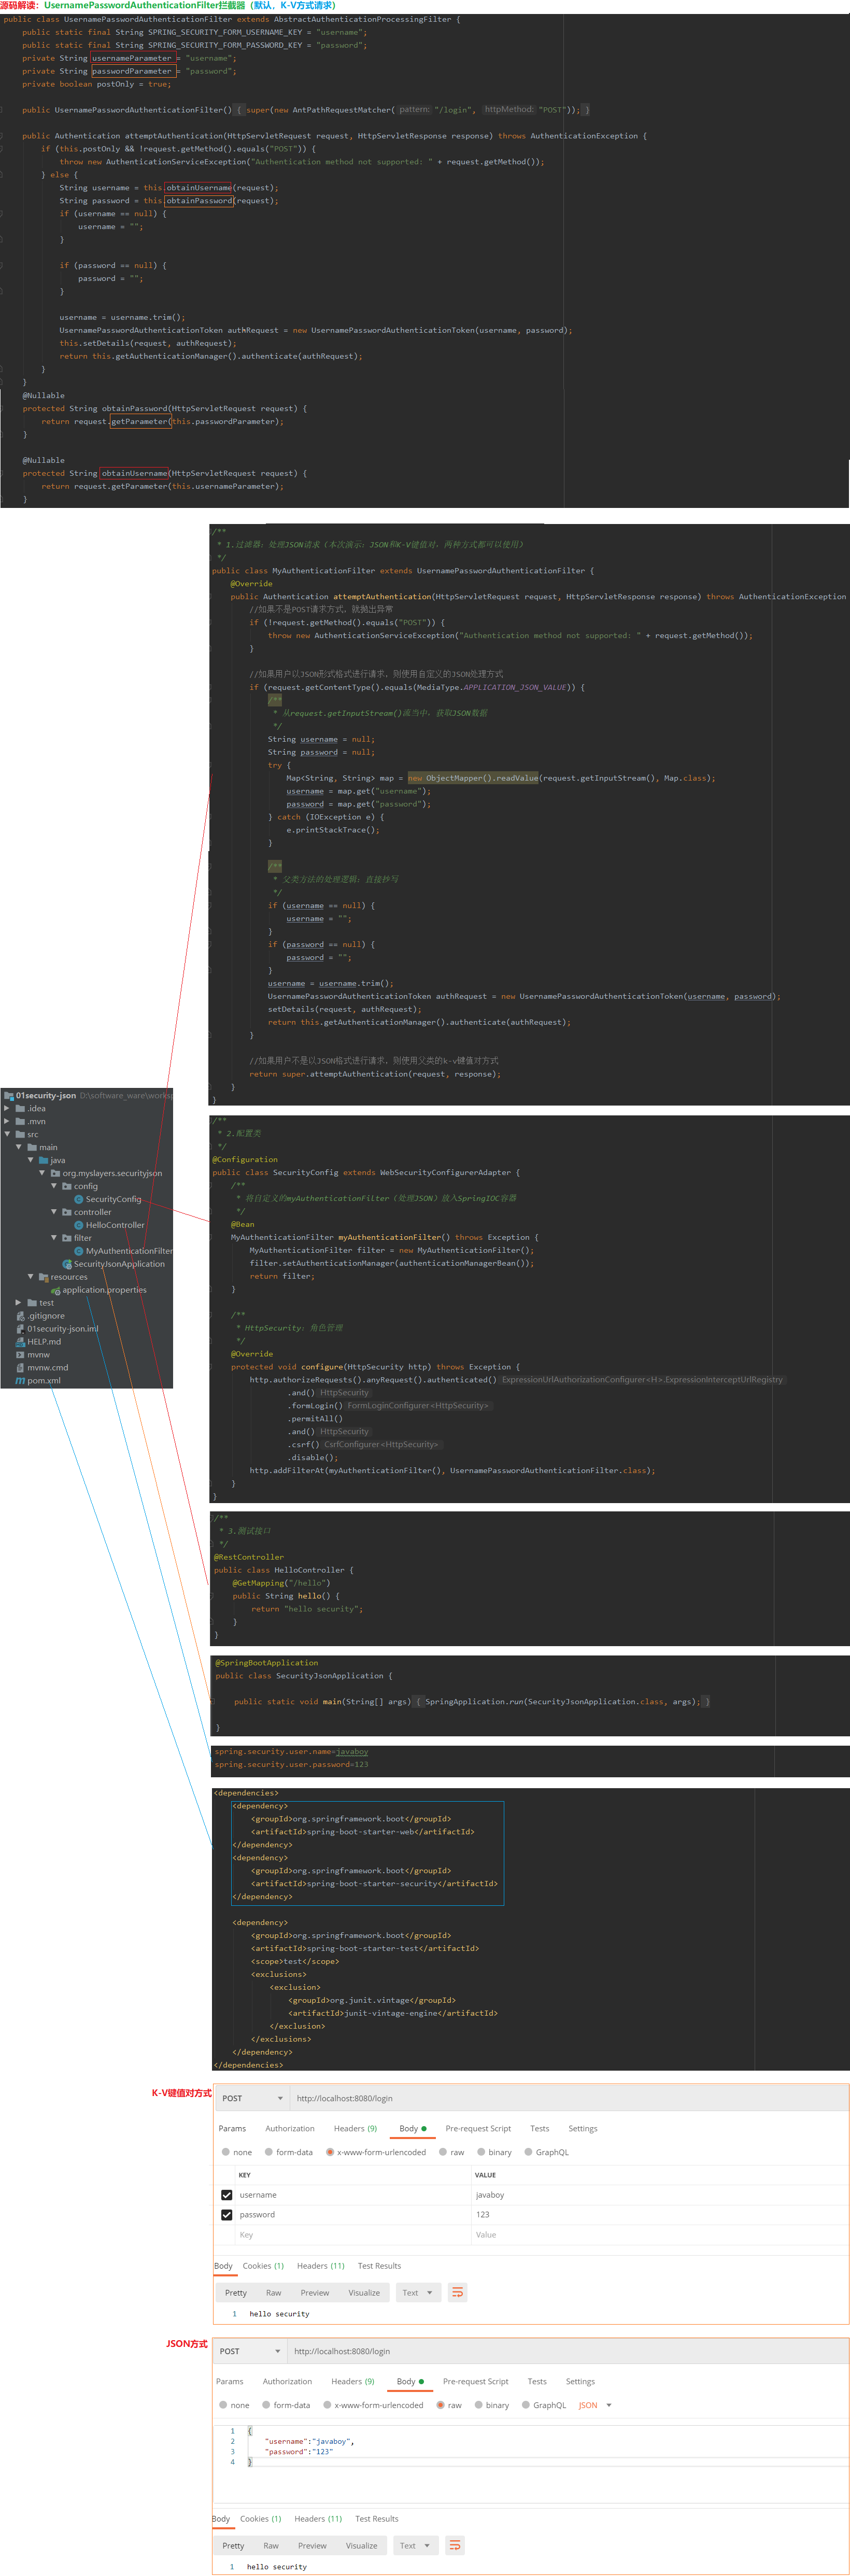Click the empty Key input field
The image size is (850, 2576).
(x=340, y=2235)
